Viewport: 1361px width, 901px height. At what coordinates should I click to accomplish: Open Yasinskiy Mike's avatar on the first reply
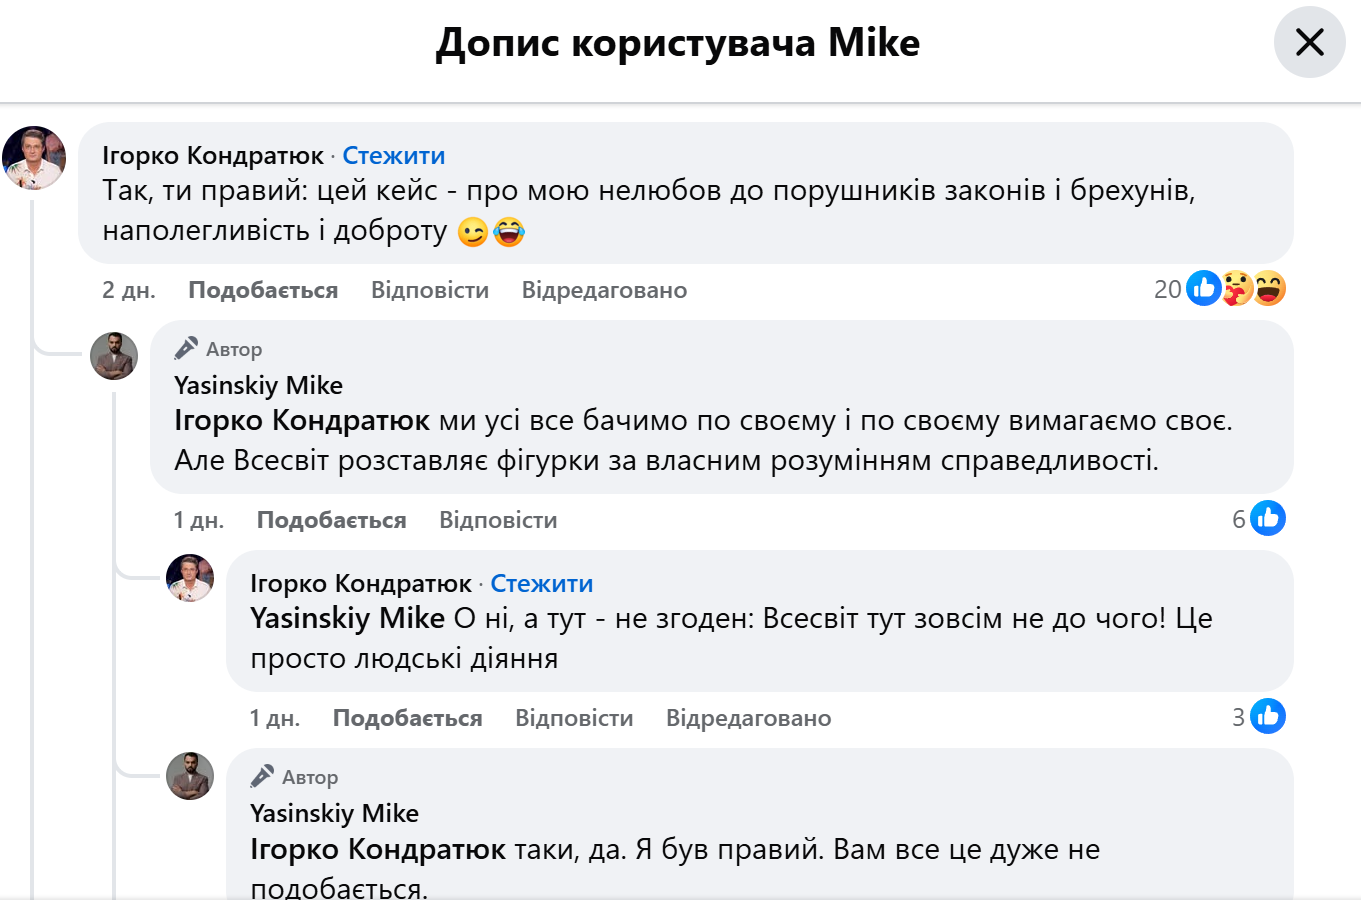click(x=114, y=356)
